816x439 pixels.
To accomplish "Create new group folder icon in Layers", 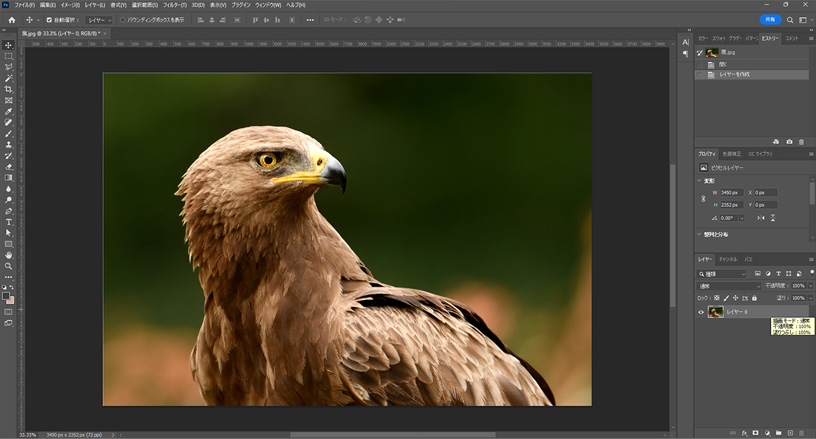I will [779, 433].
